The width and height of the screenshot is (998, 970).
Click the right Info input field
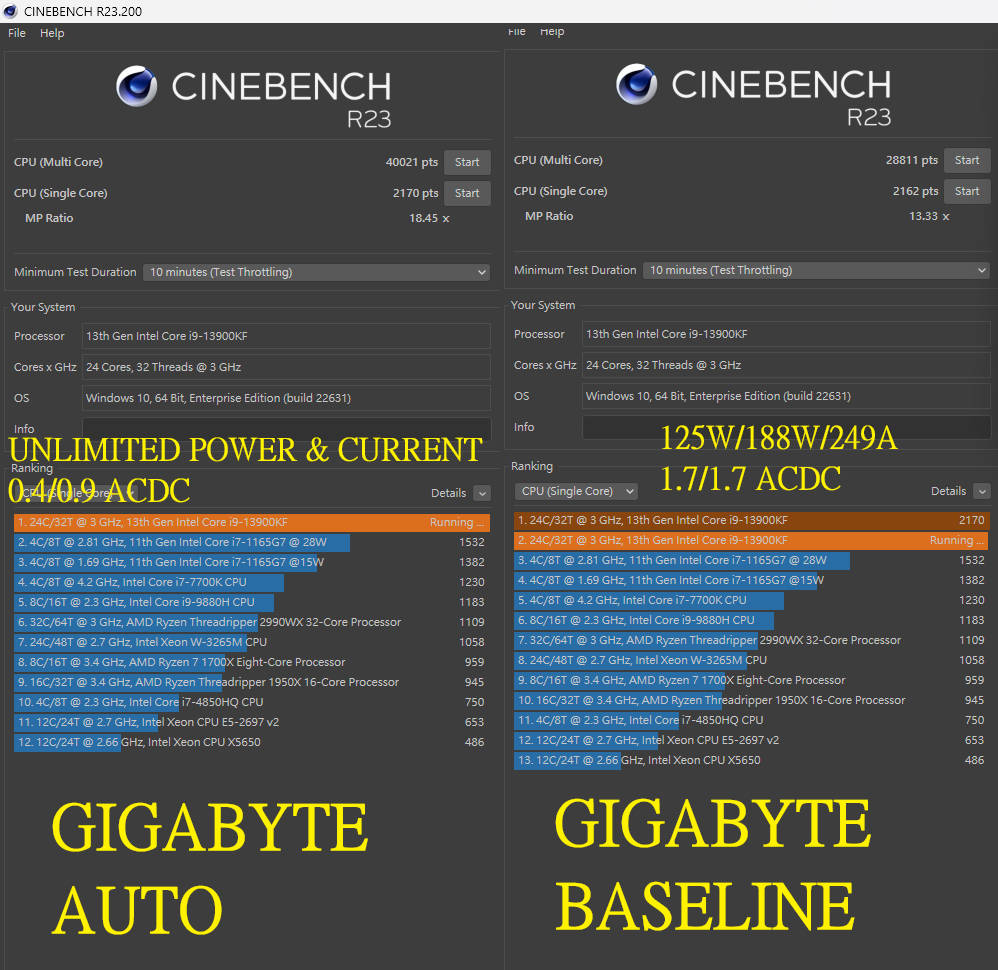pyautogui.click(x=786, y=427)
